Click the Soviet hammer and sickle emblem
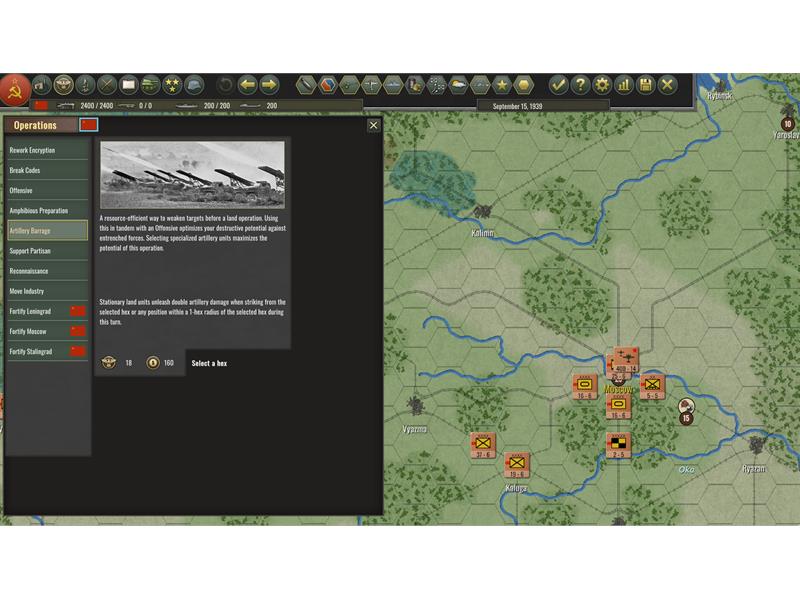The width and height of the screenshot is (800, 600). [x=14, y=88]
